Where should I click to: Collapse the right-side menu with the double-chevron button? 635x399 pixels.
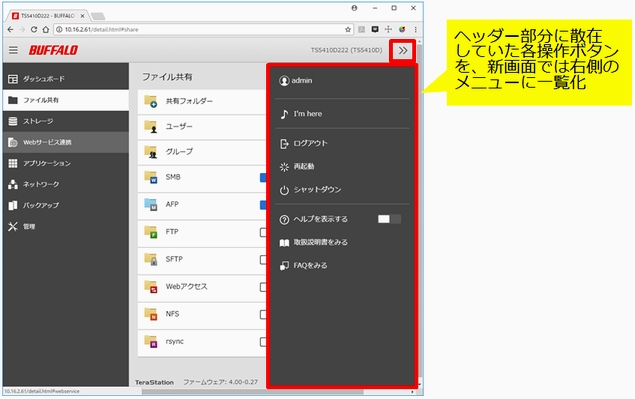pos(403,51)
